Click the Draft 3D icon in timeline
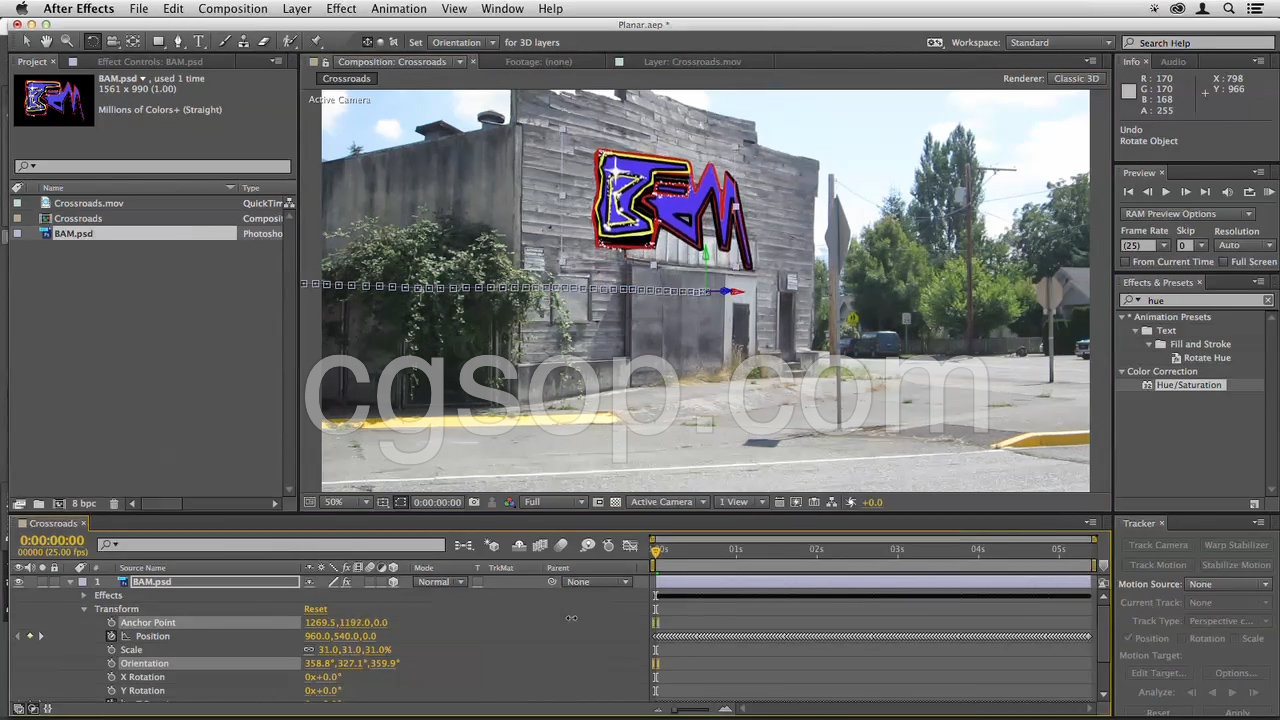This screenshot has width=1280, height=720. coord(492,545)
